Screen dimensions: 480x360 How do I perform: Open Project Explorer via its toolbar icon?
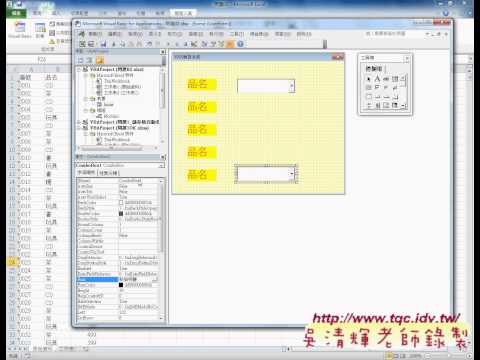coord(204,44)
